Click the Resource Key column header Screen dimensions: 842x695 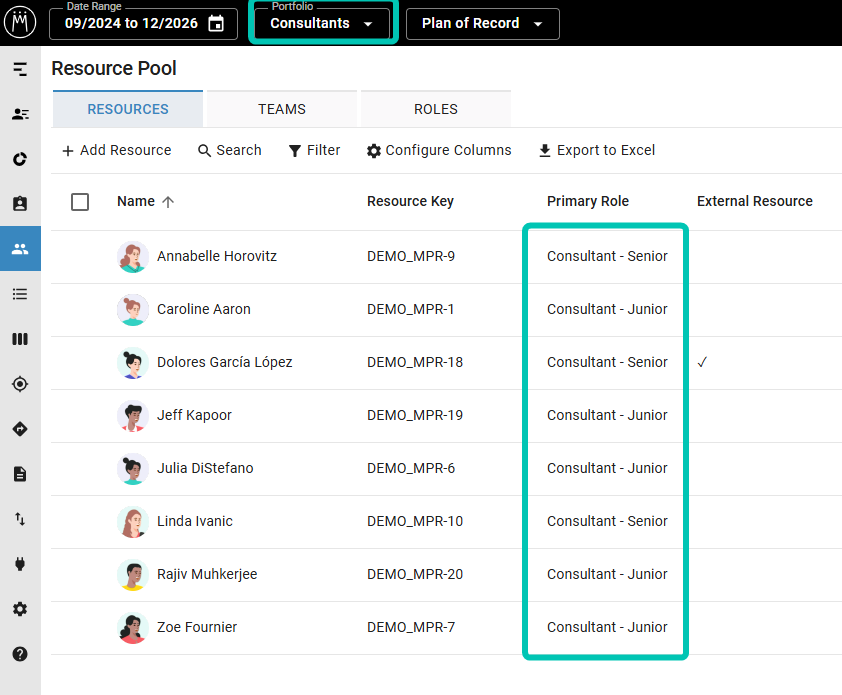(410, 201)
